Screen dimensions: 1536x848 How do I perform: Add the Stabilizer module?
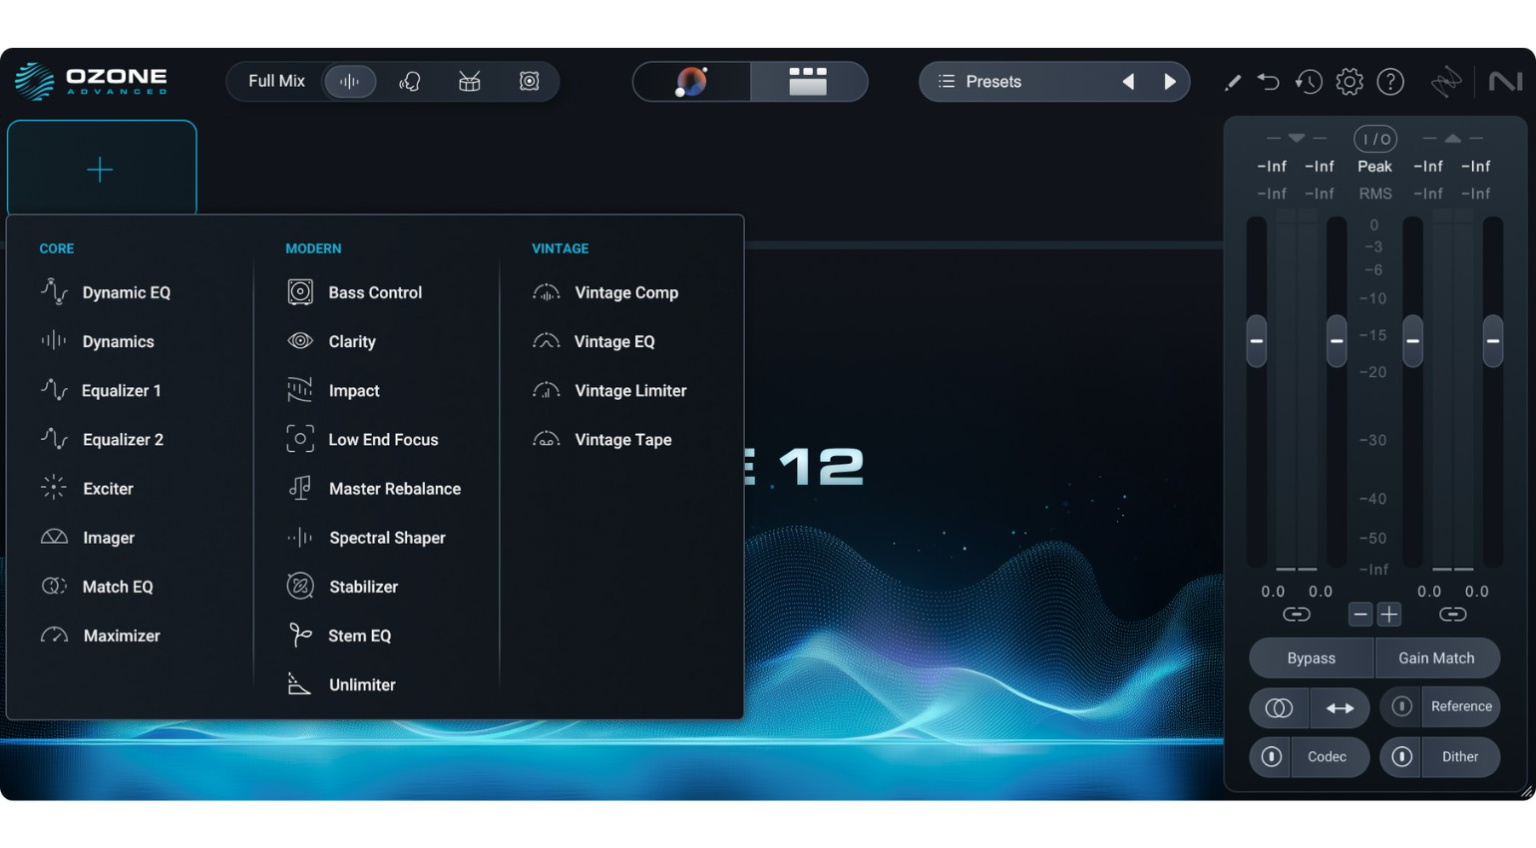pyautogui.click(x=363, y=586)
